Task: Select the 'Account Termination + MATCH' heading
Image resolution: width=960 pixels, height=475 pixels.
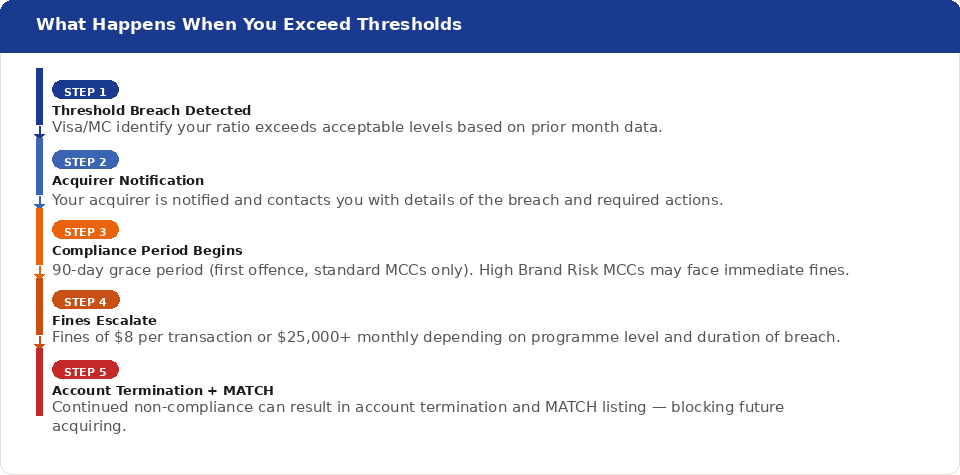Action: click(163, 390)
